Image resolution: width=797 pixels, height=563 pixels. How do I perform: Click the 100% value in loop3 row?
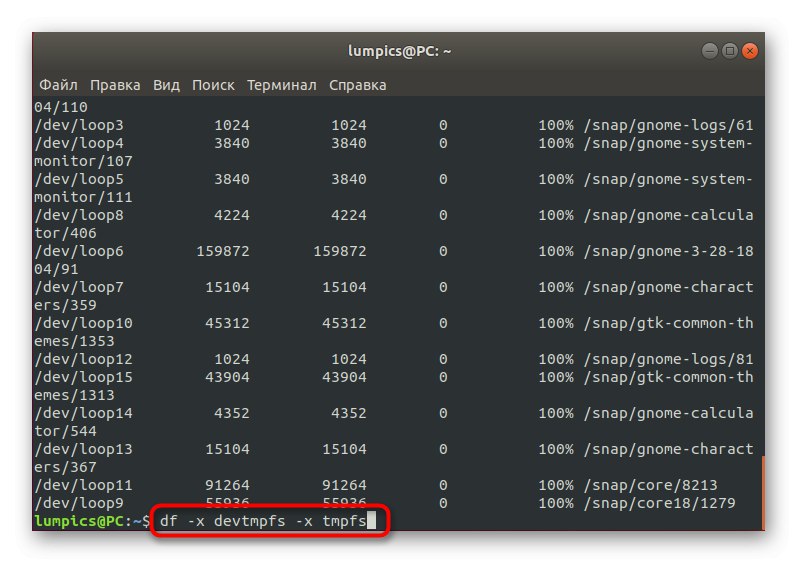(556, 126)
